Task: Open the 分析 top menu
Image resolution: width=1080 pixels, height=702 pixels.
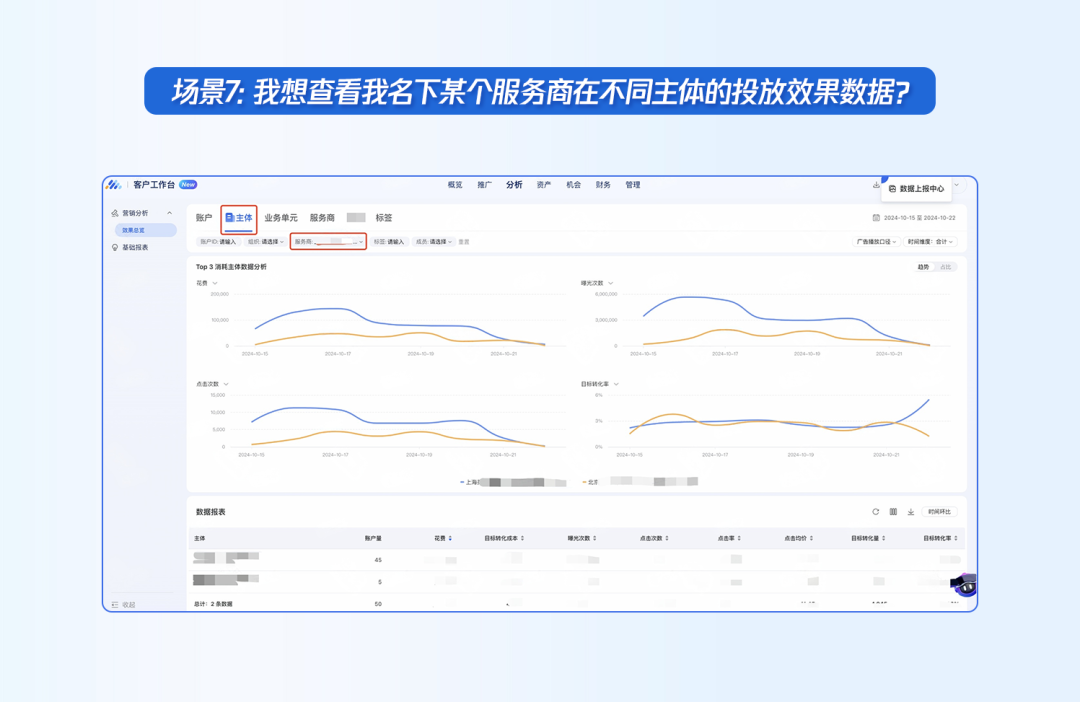Action: tap(515, 185)
